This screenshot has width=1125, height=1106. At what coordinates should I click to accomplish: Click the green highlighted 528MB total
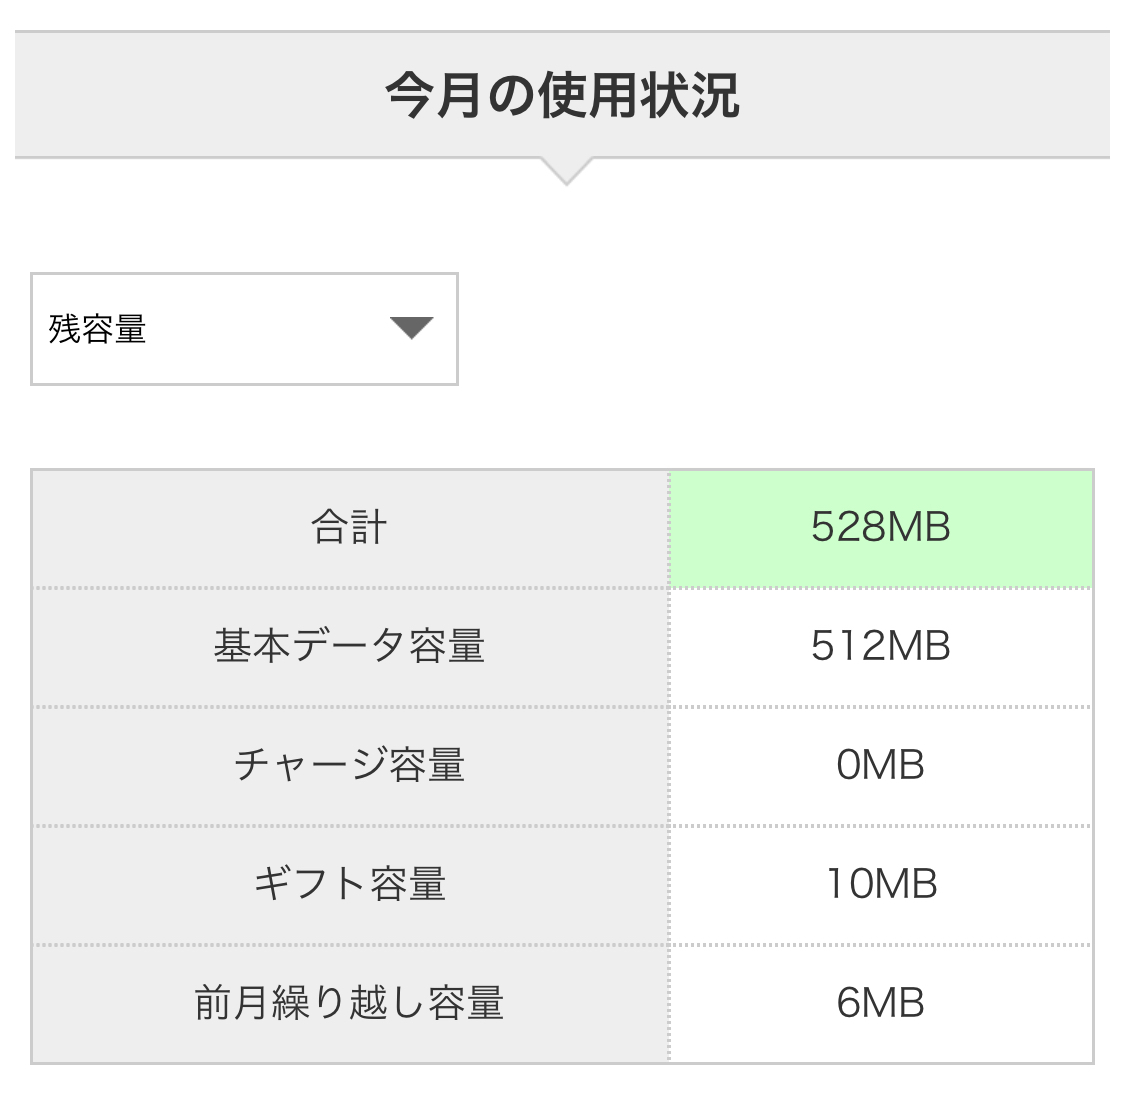point(880,527)
